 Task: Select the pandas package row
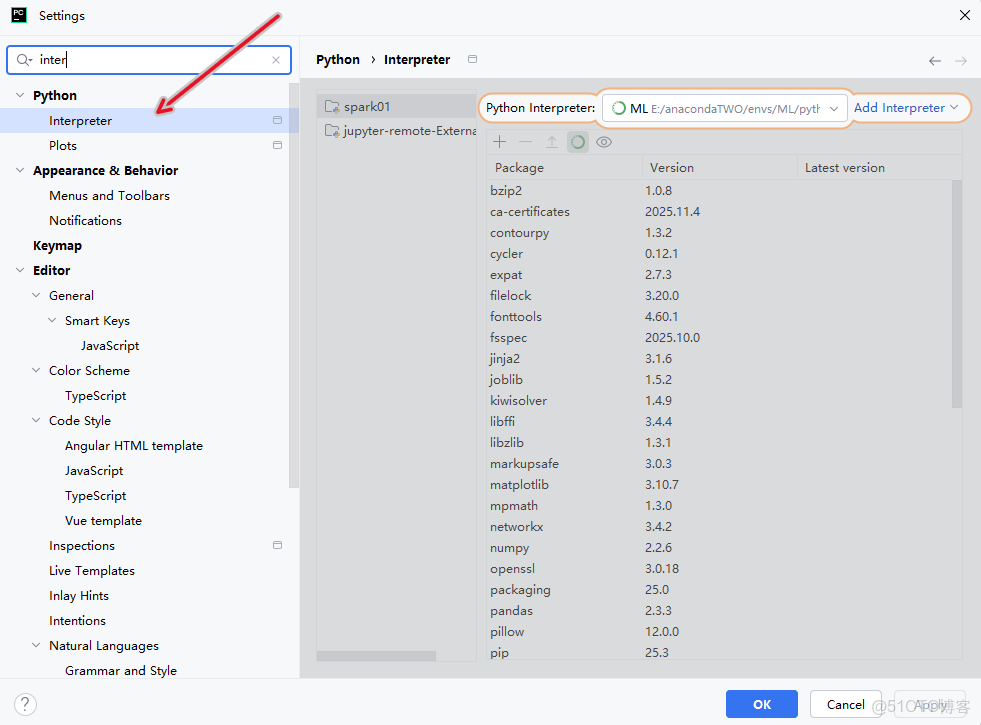click(x=719, y=611)
